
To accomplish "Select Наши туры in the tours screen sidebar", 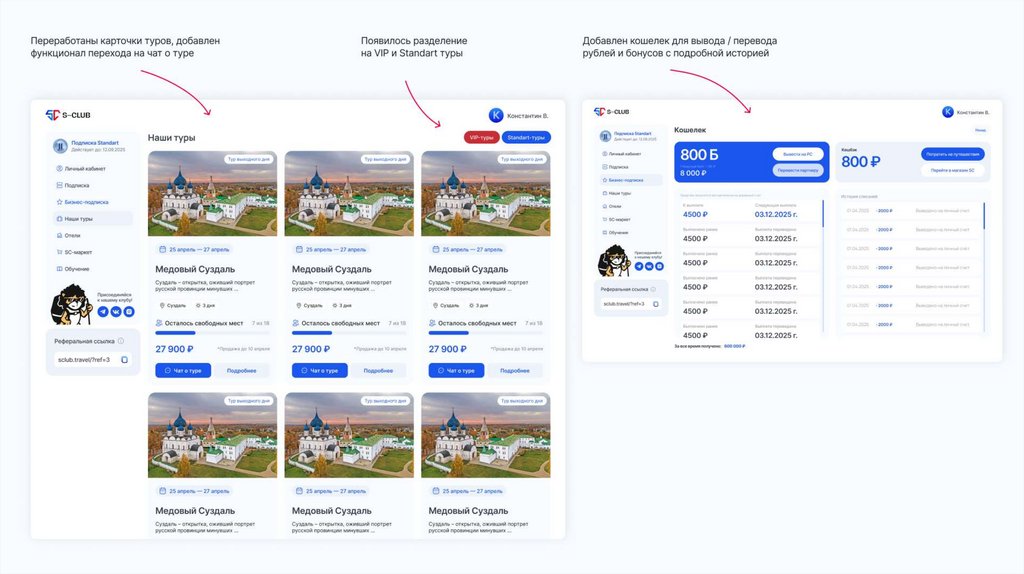I will [x=91, y=219].
